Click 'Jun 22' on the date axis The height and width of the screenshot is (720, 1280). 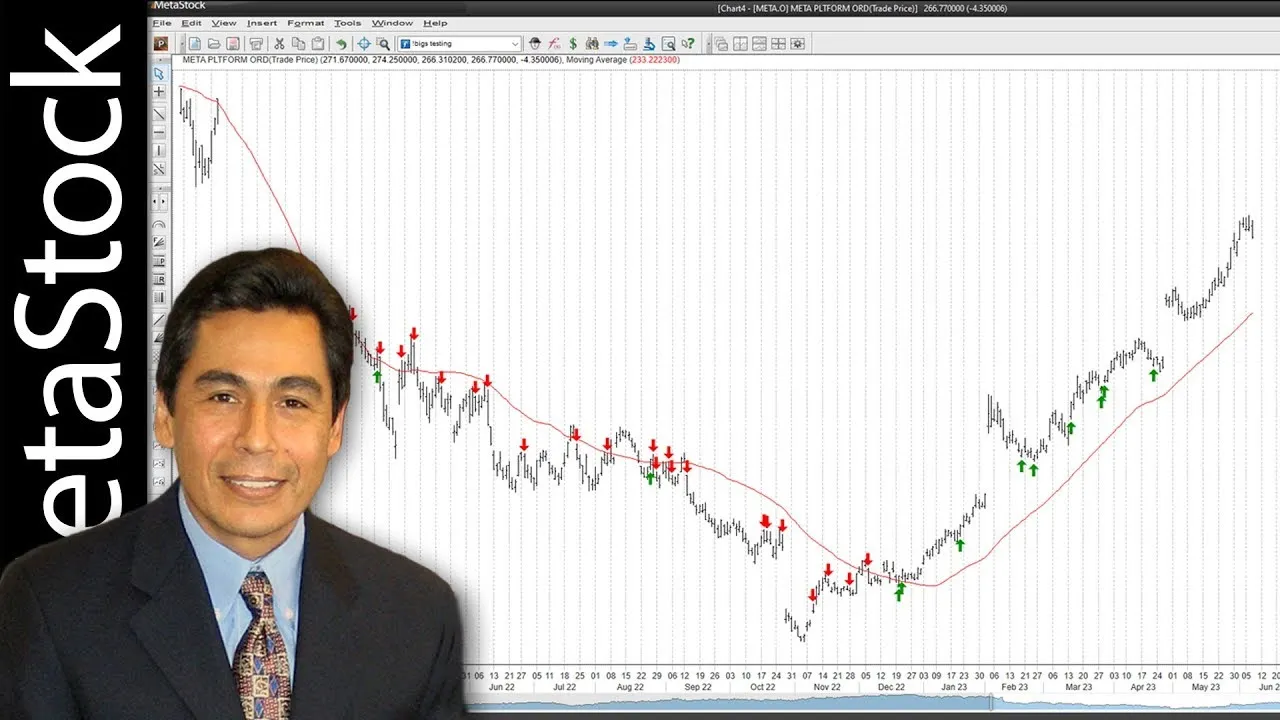point(502,688)
